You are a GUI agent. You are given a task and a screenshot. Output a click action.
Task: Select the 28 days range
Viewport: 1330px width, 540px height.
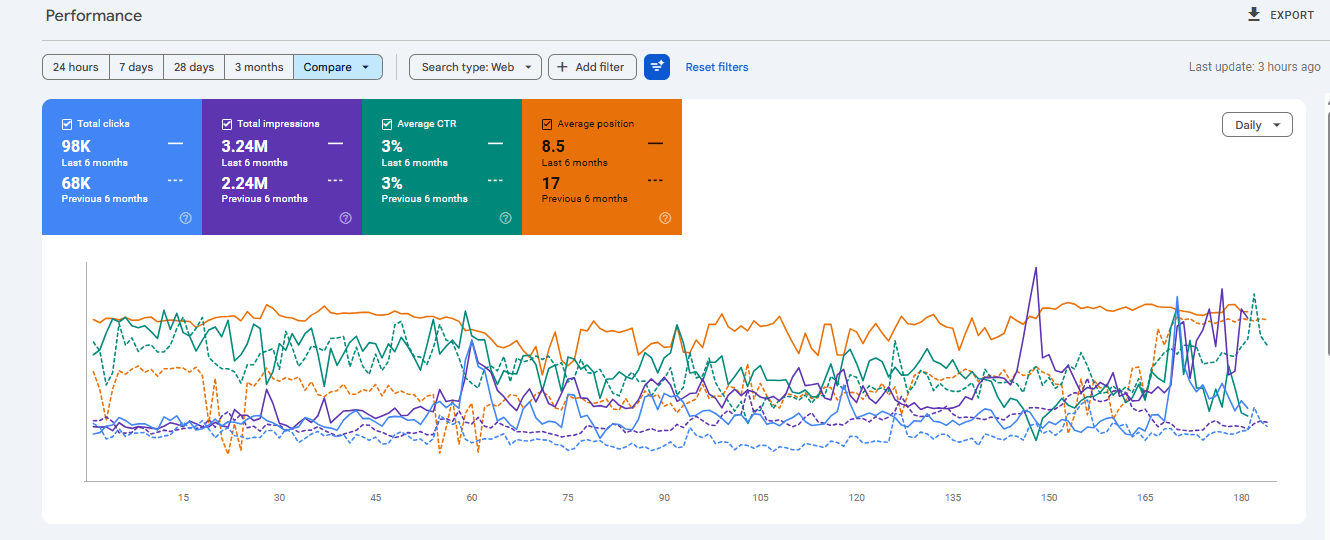194,67
